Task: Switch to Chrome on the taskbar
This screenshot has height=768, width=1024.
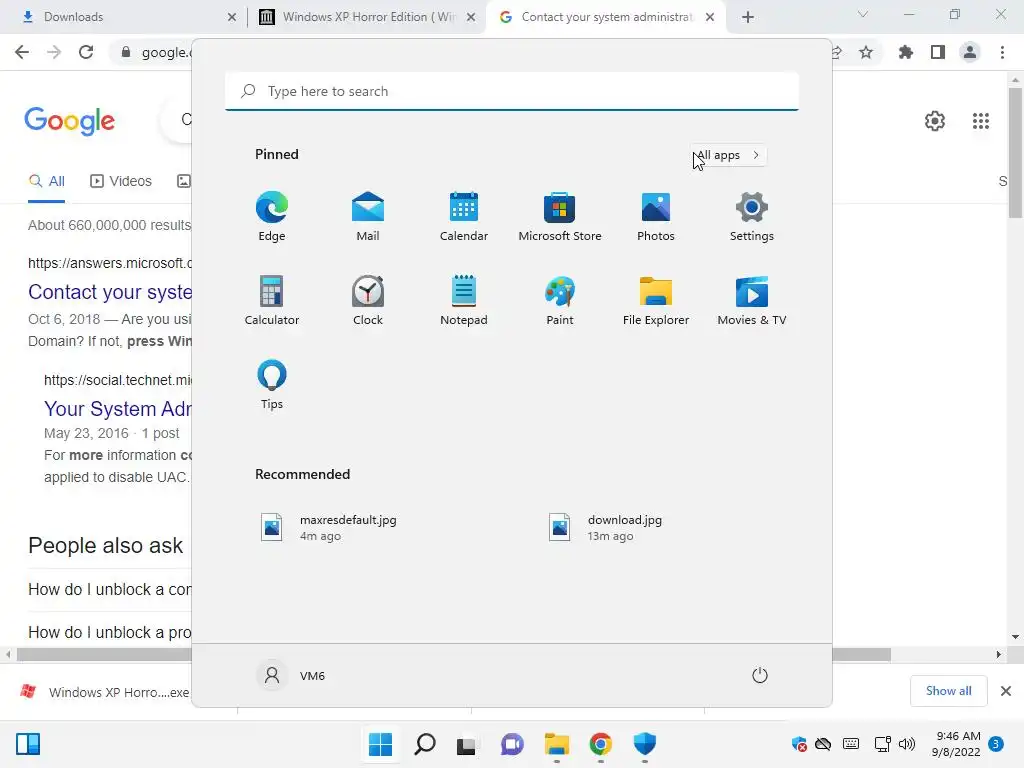Action: coord(601,744)
